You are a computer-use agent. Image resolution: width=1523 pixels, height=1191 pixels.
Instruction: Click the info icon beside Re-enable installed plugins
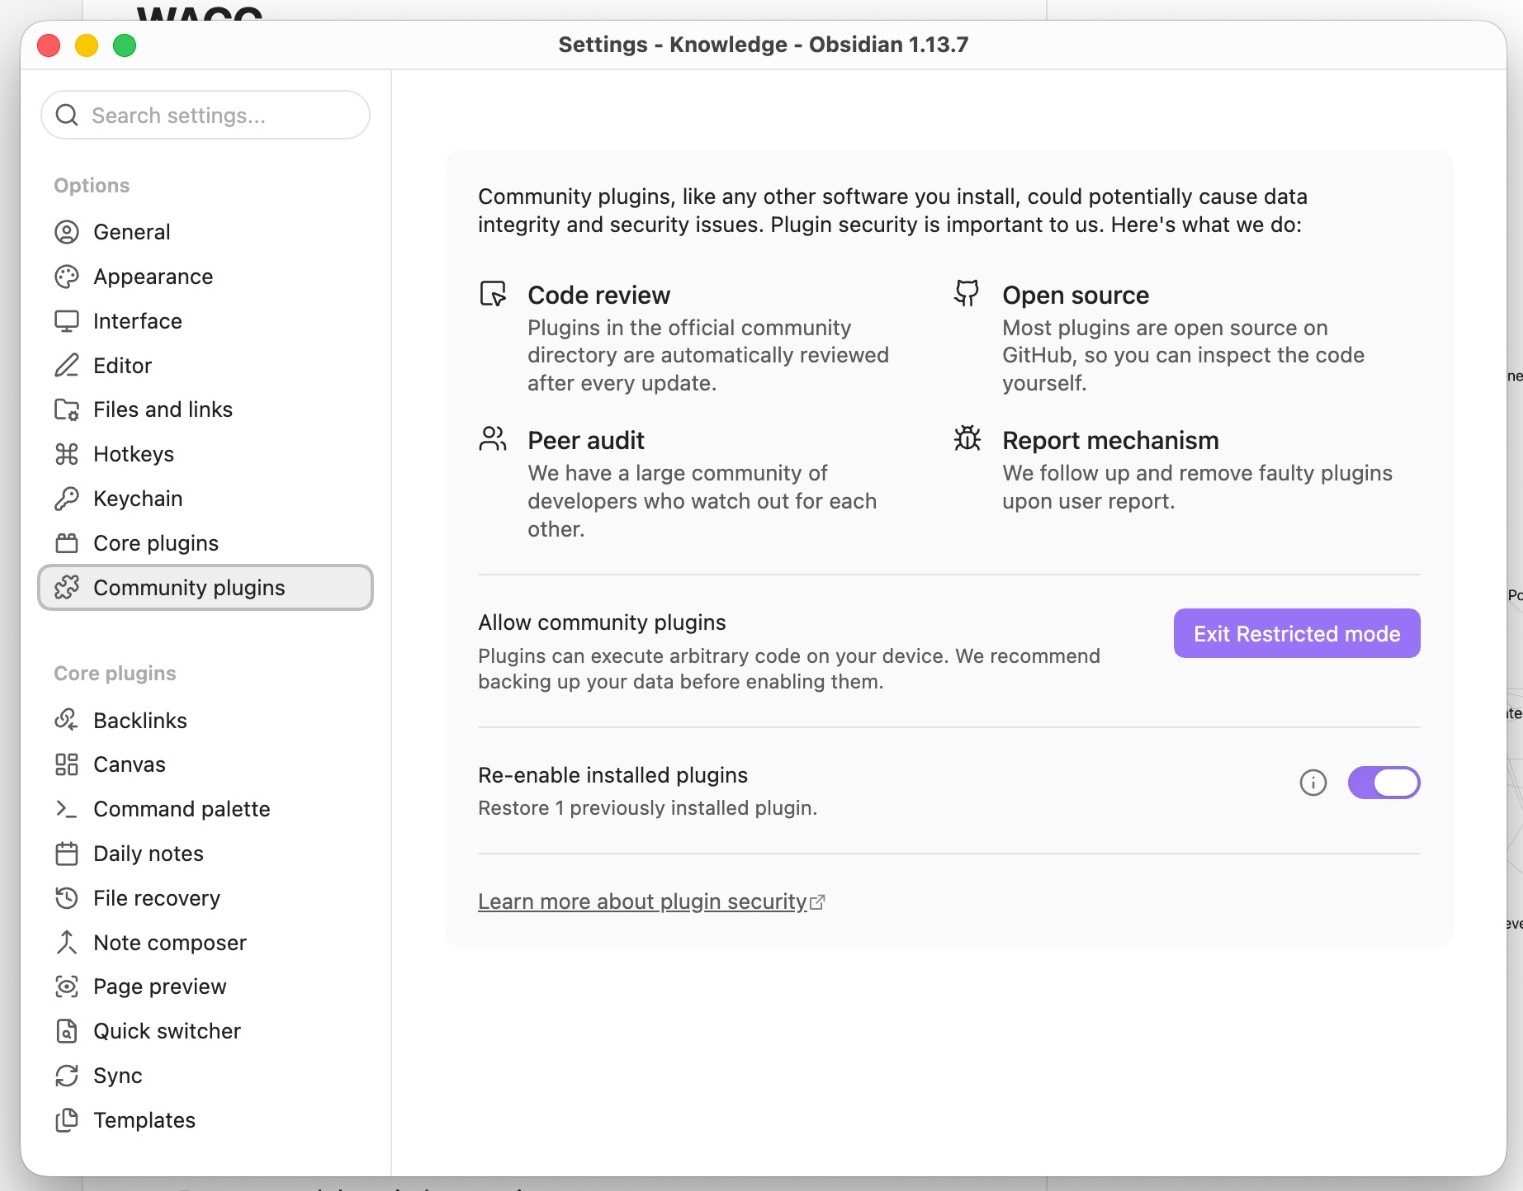pos(1313,783)
